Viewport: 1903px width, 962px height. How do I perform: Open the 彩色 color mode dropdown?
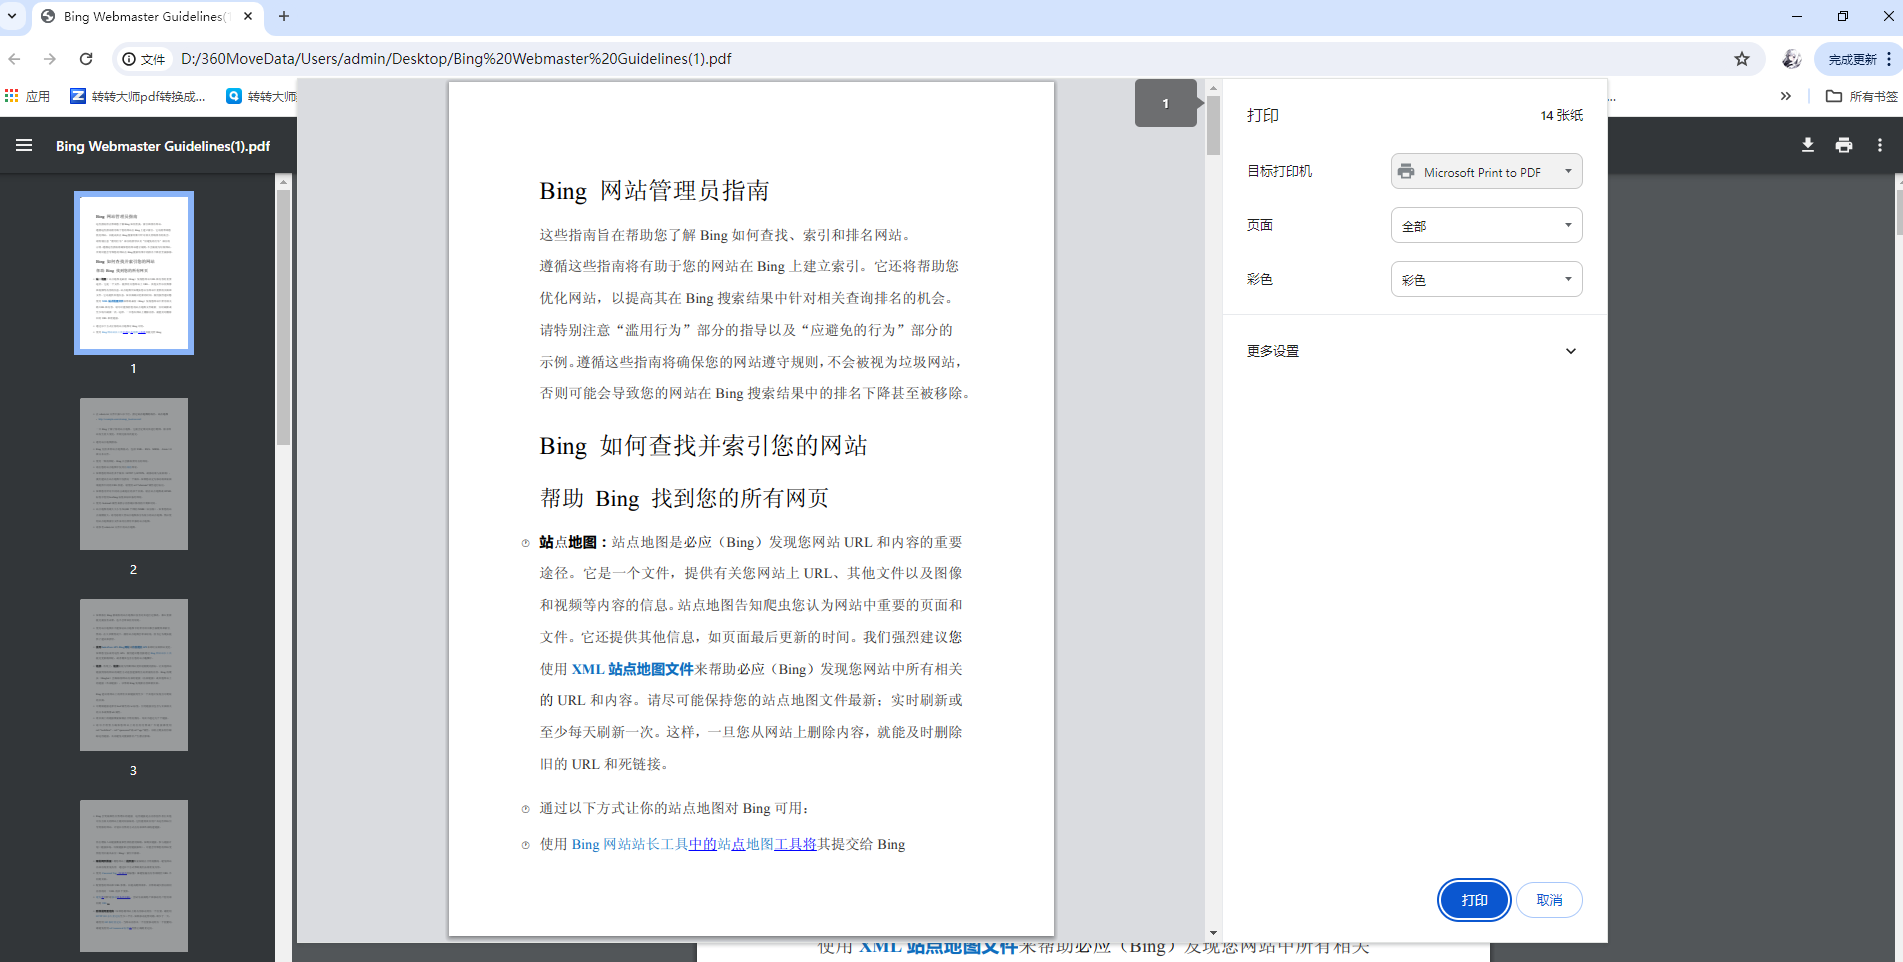pyautogui.click(x=1486, y=279)
